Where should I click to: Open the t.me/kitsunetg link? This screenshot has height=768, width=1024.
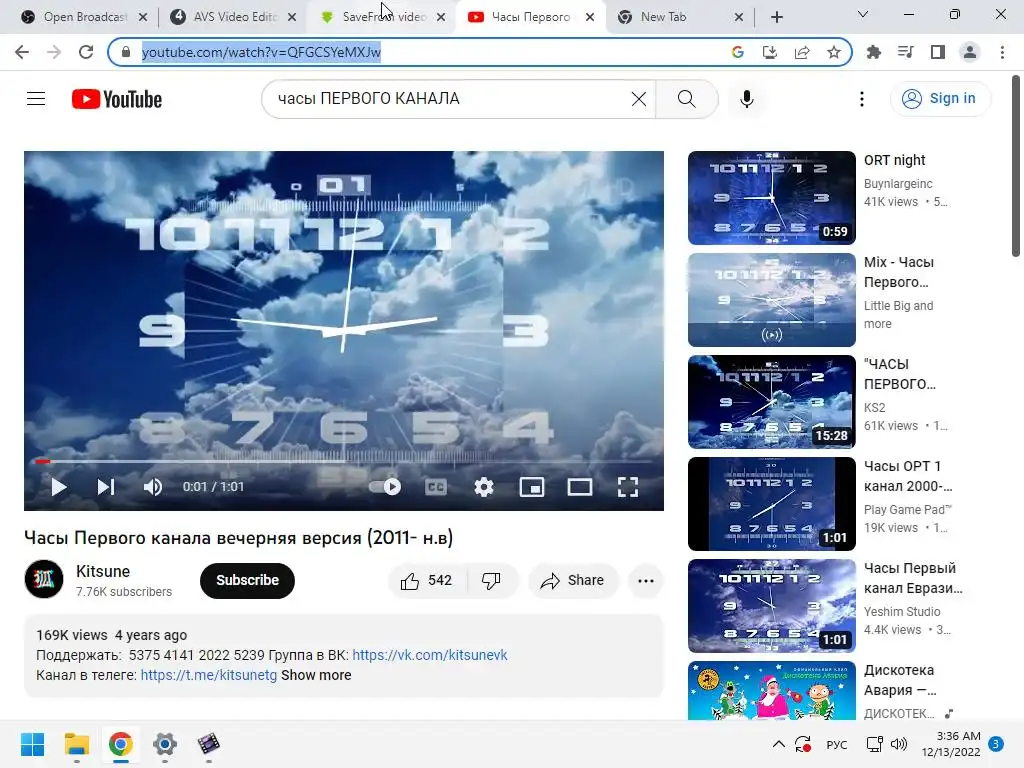209,675
